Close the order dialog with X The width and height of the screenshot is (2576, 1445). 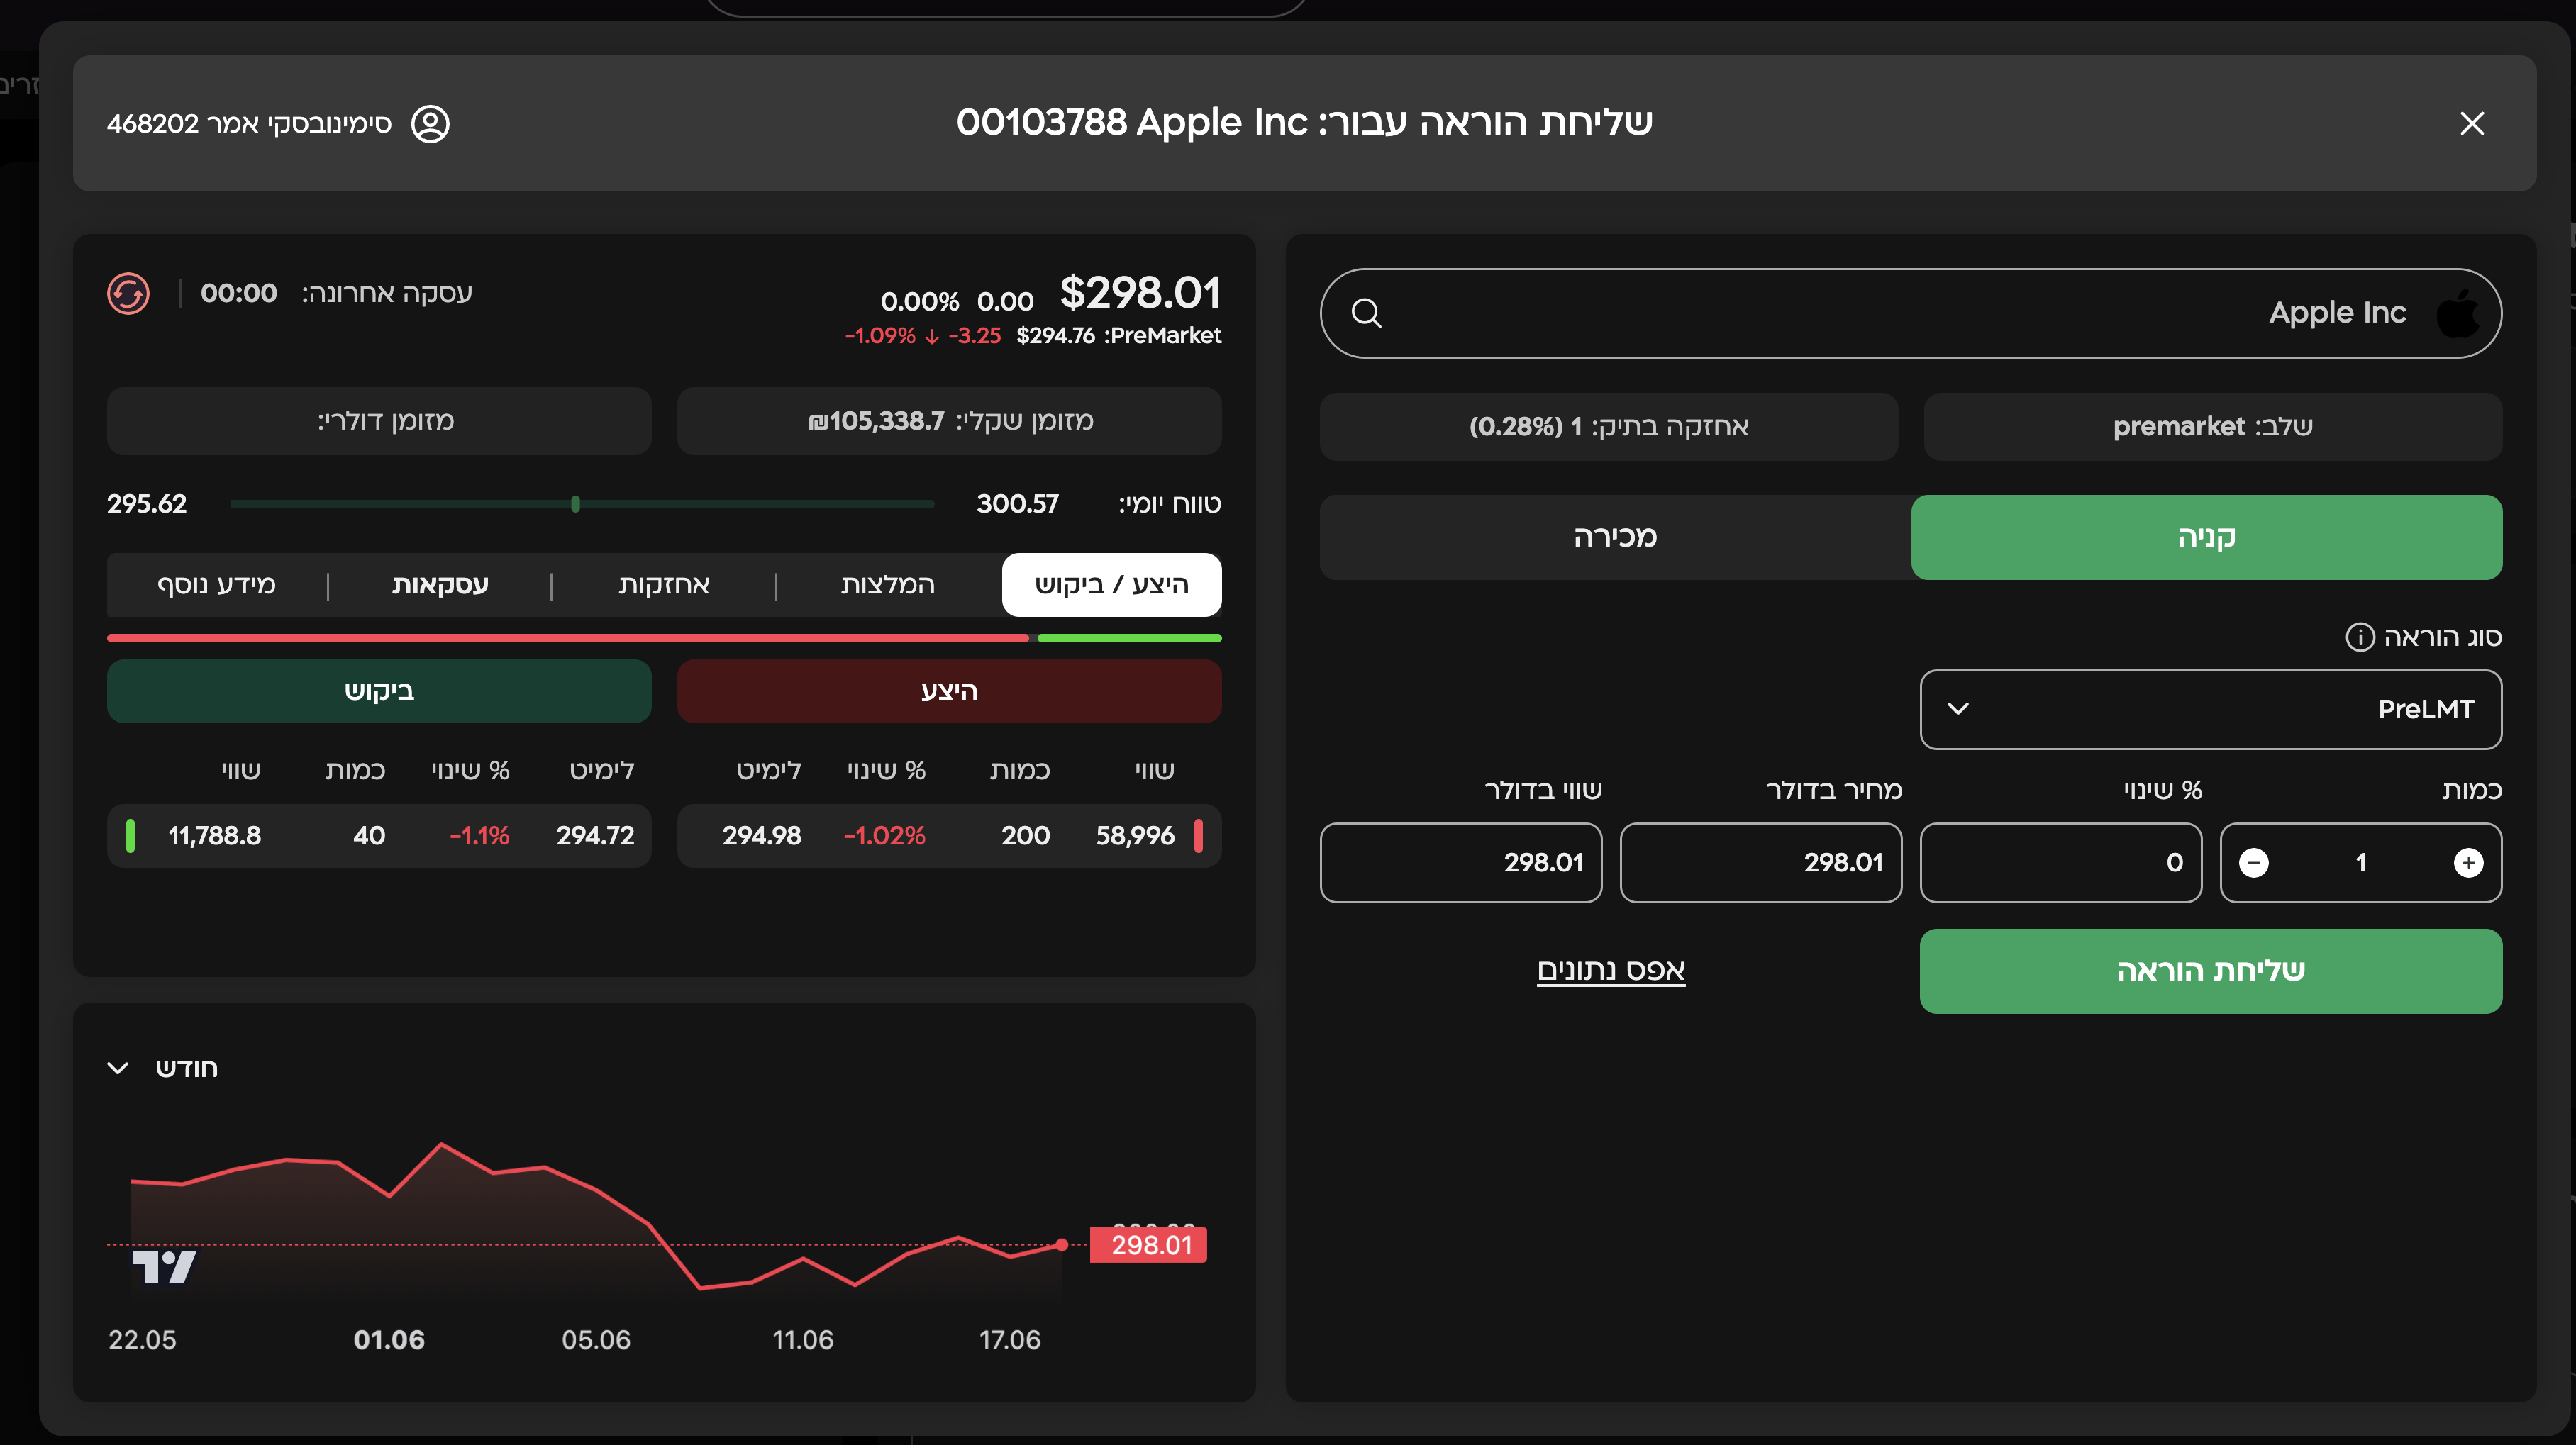coord(2472,123)
